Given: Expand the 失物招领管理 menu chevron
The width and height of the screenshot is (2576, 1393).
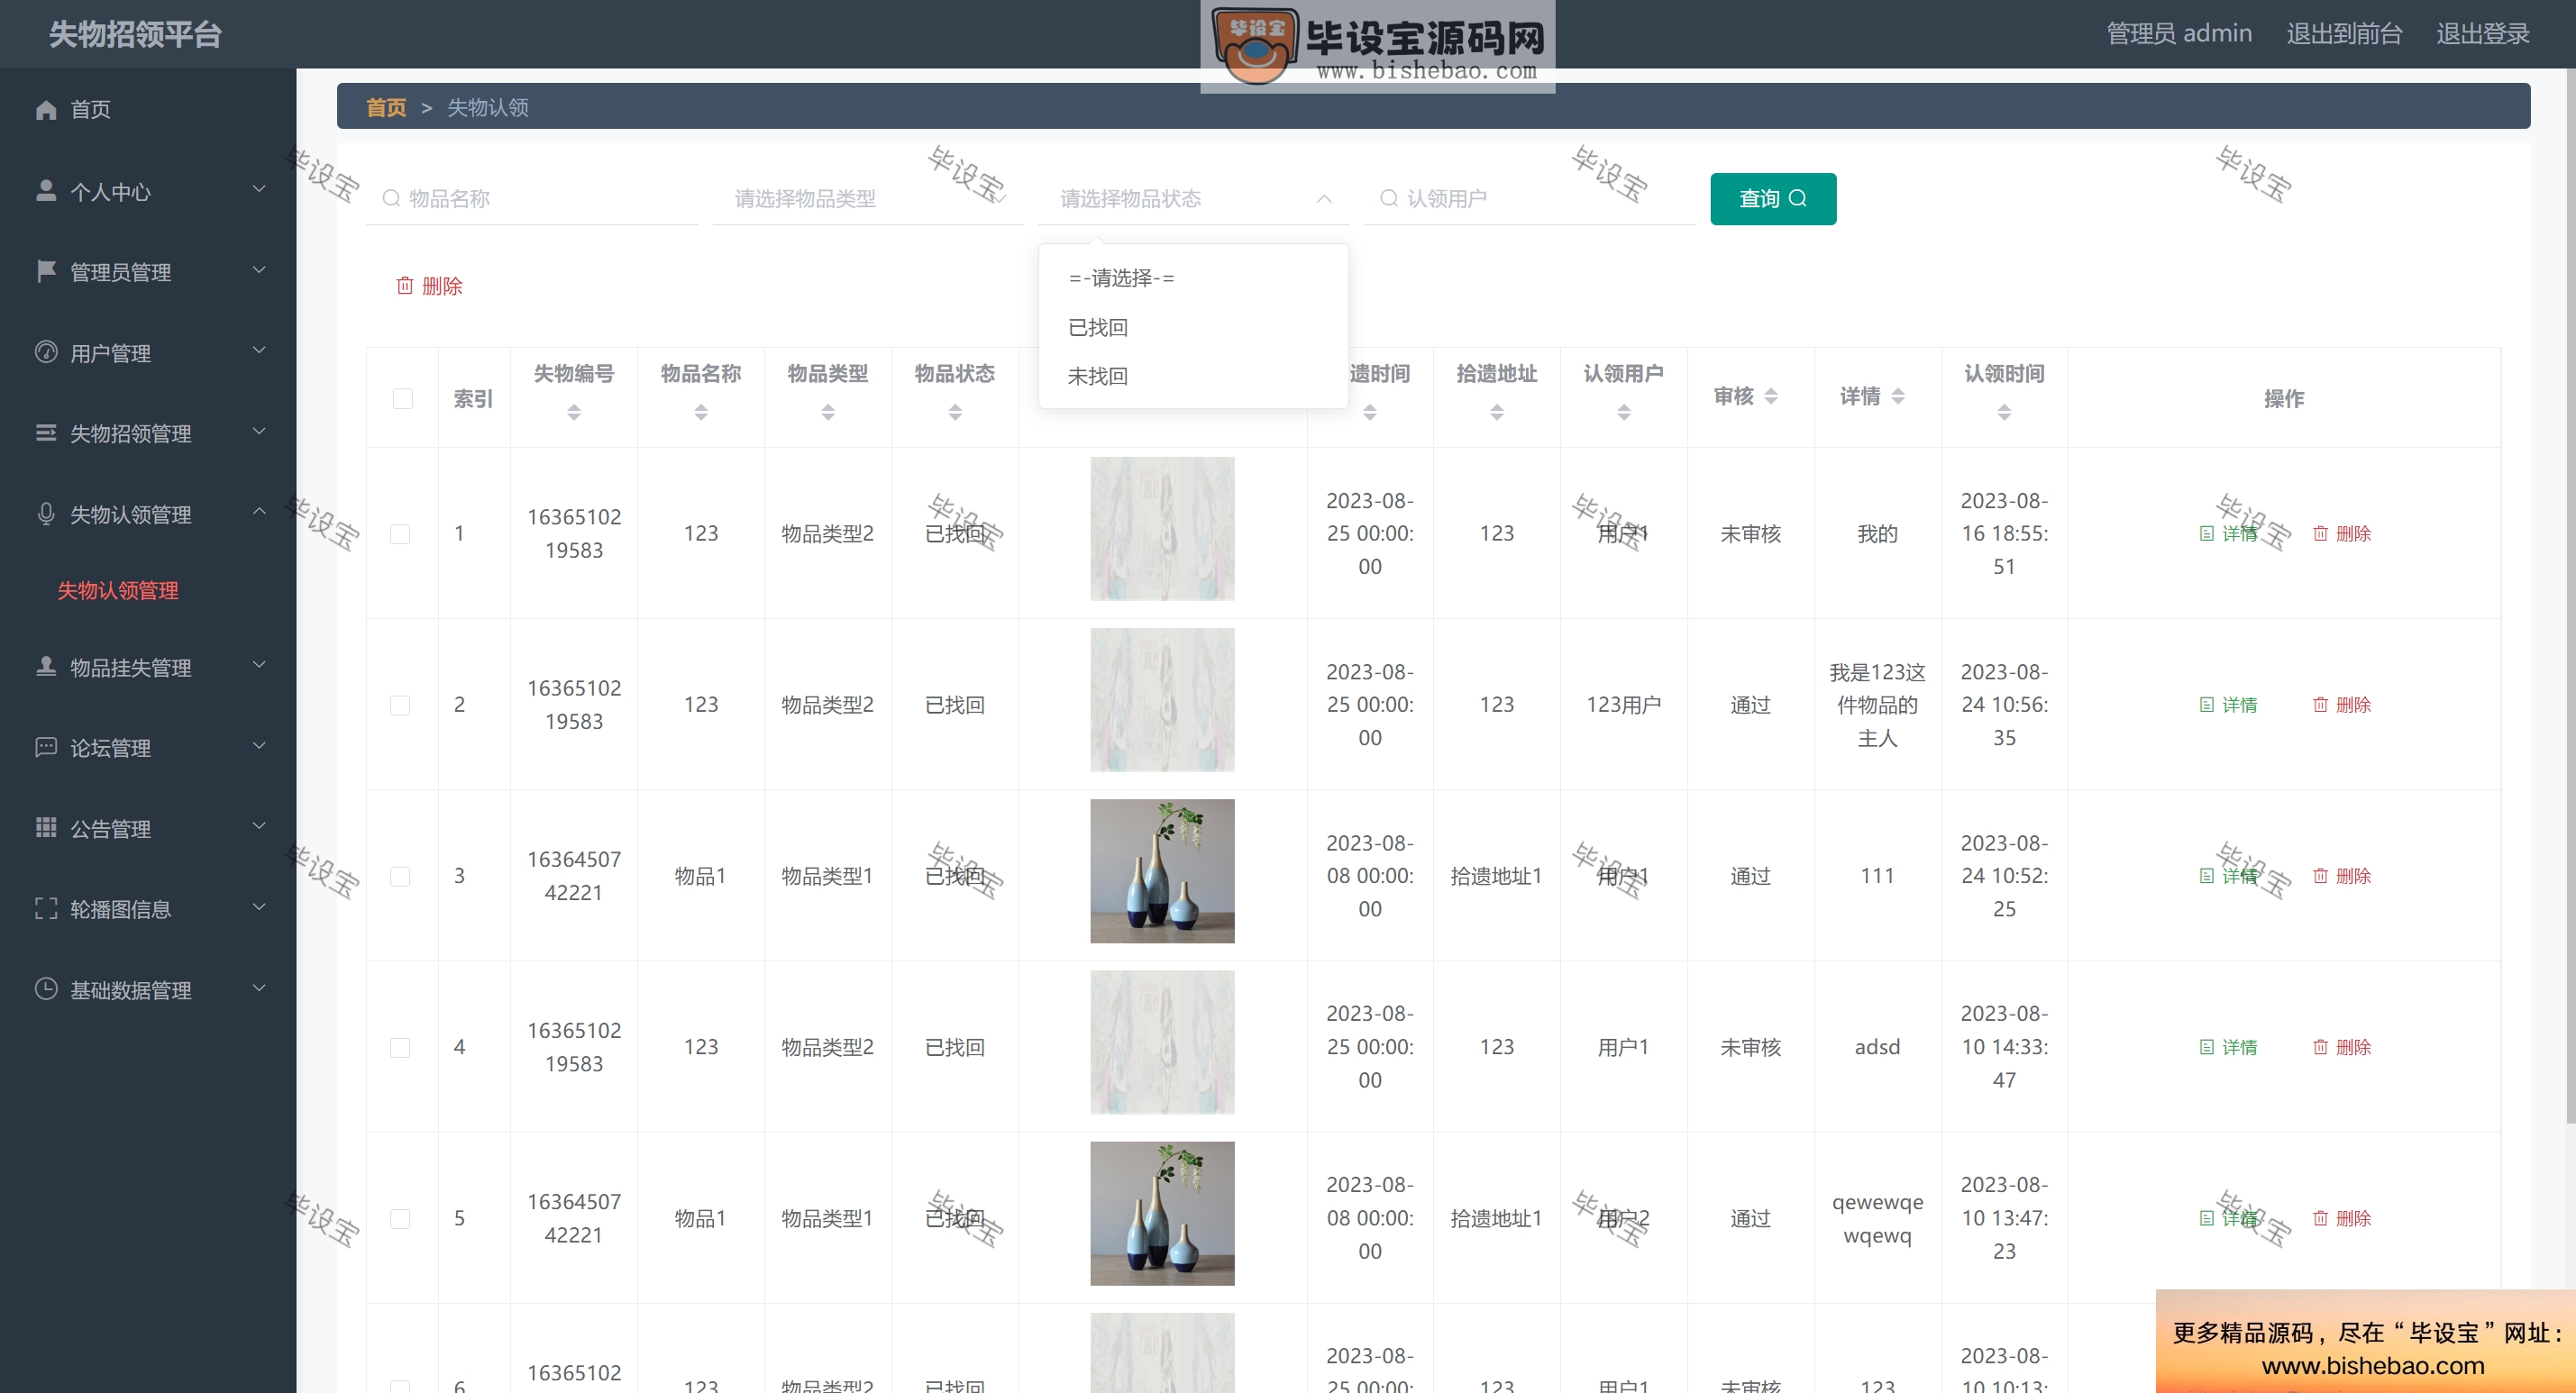Looking at the screenshot, I should pyautogui.click(x=259, y=431).
